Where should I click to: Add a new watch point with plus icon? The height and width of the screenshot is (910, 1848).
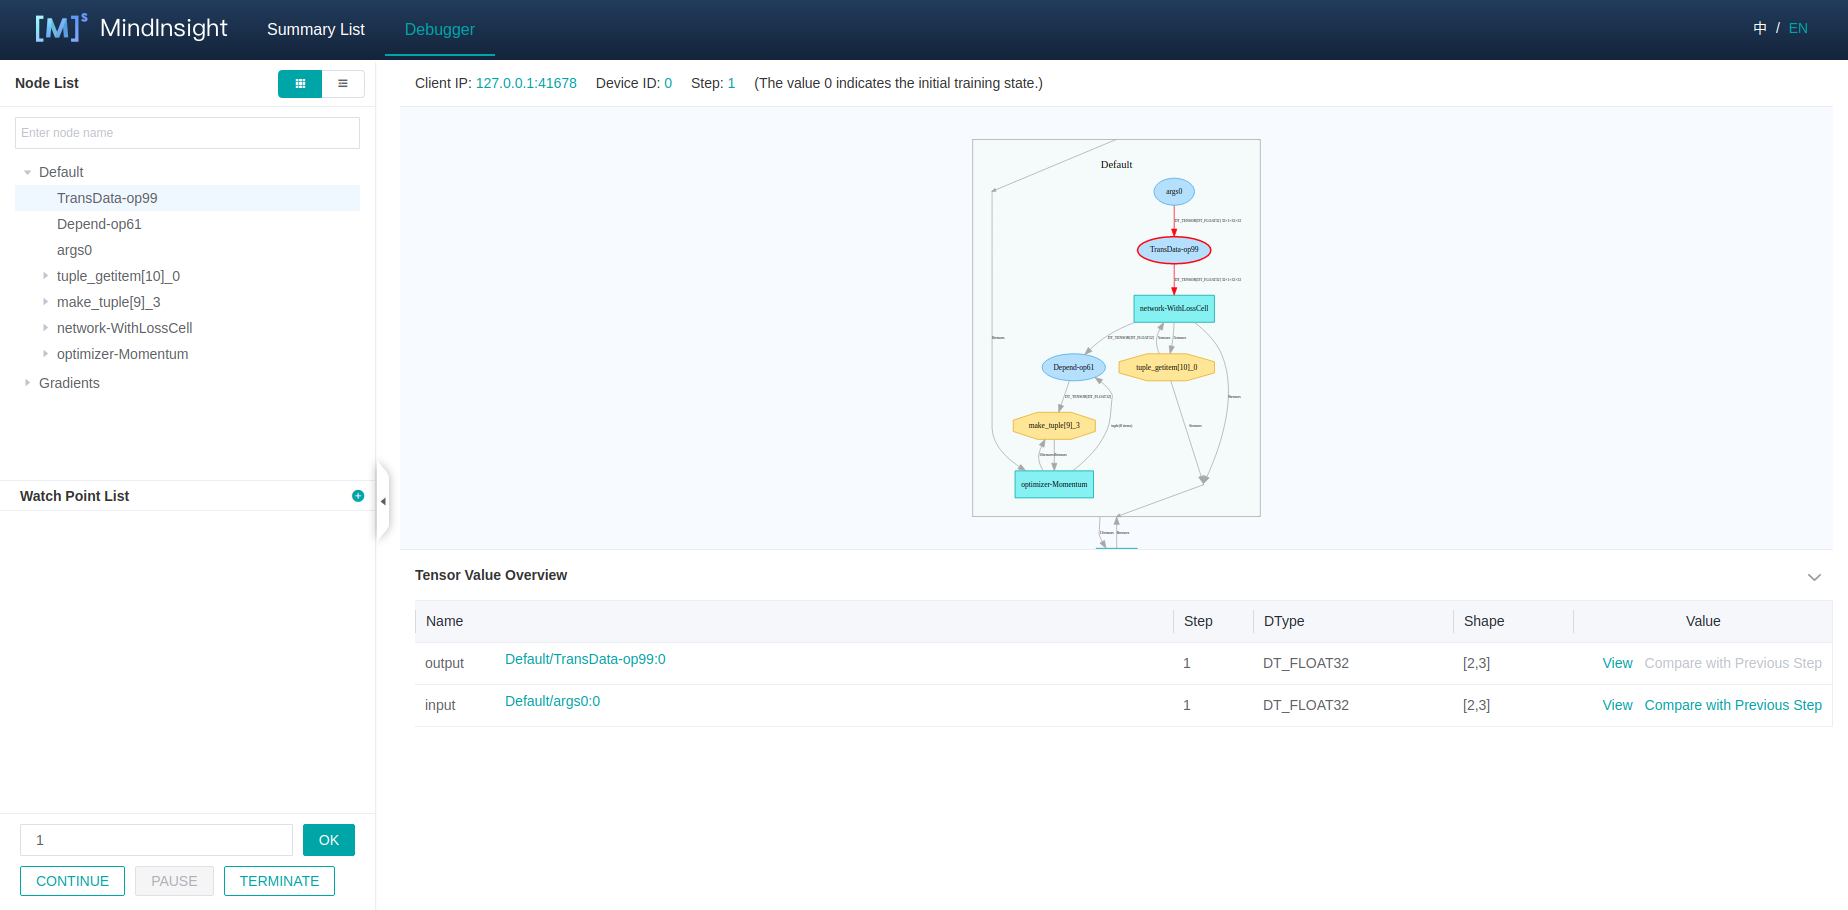(358, 496)
